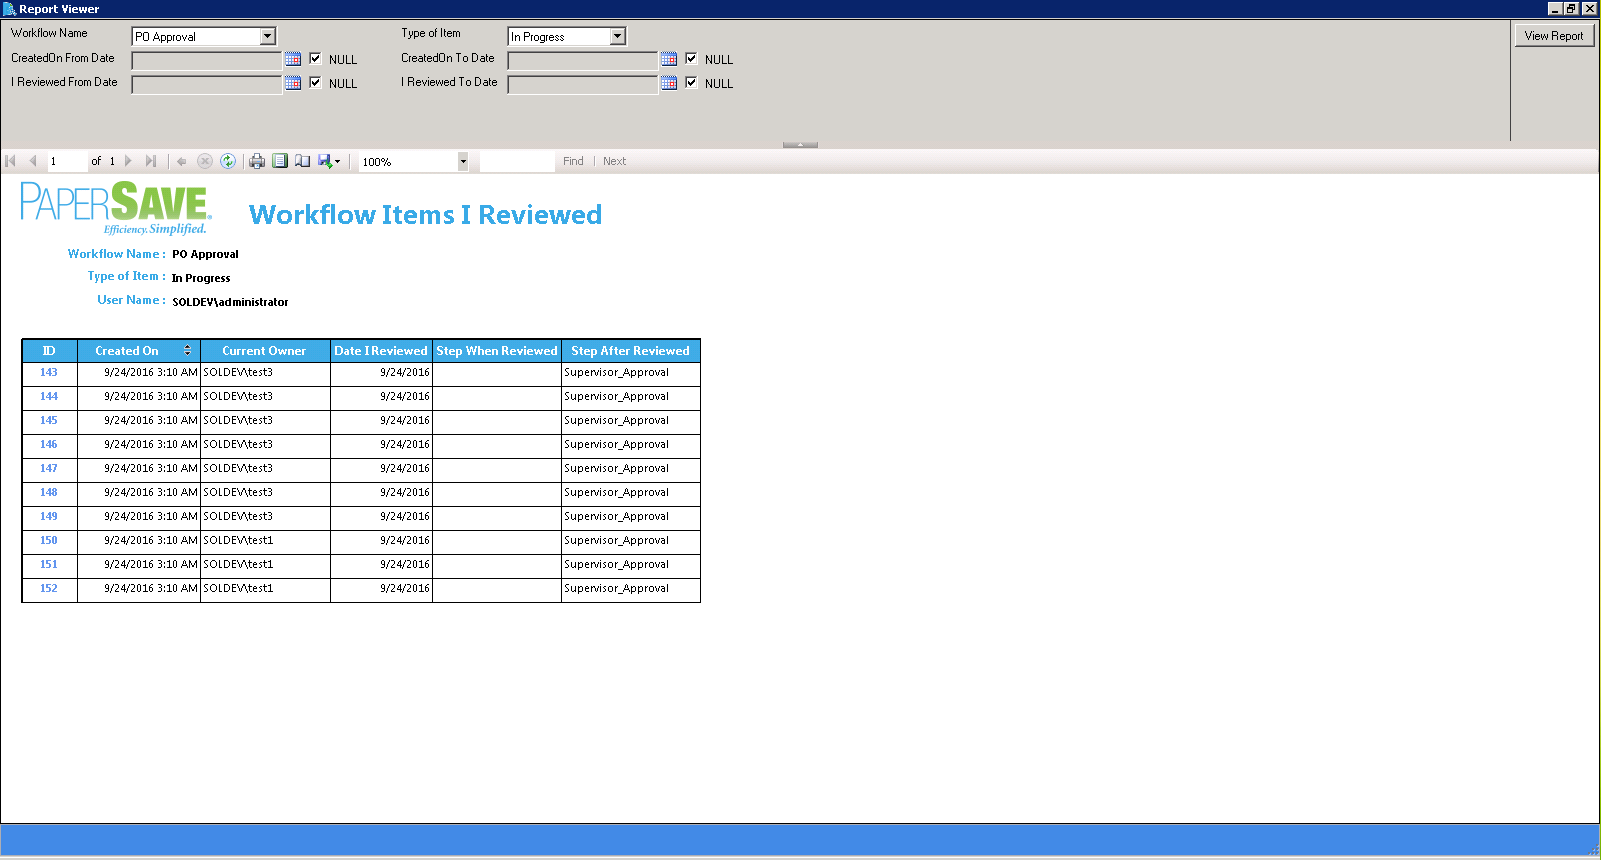Click the Refresh report icon
This screenshot has height=860, width=1601.
click(x=228, y=161)
